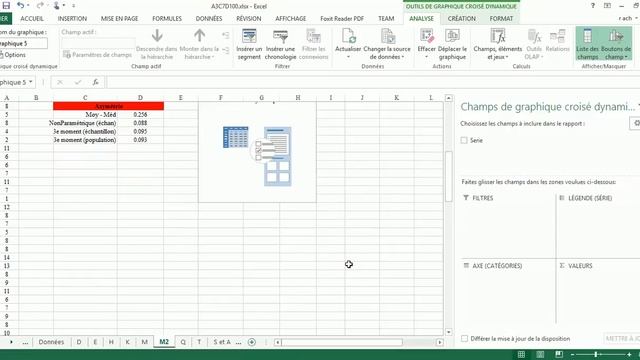Check the Serie field checkbox
Image resolution: width=640 pixels, height=360 pixels.
pyautogui.click(x=464, y=140)
